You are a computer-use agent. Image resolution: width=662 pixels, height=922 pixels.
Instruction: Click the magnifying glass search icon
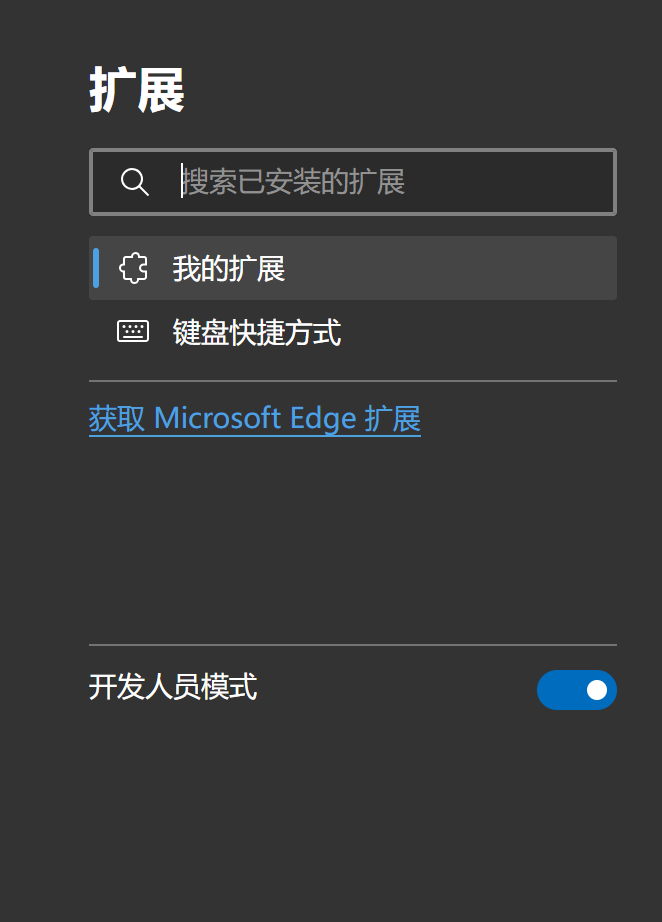pos(134,182)
